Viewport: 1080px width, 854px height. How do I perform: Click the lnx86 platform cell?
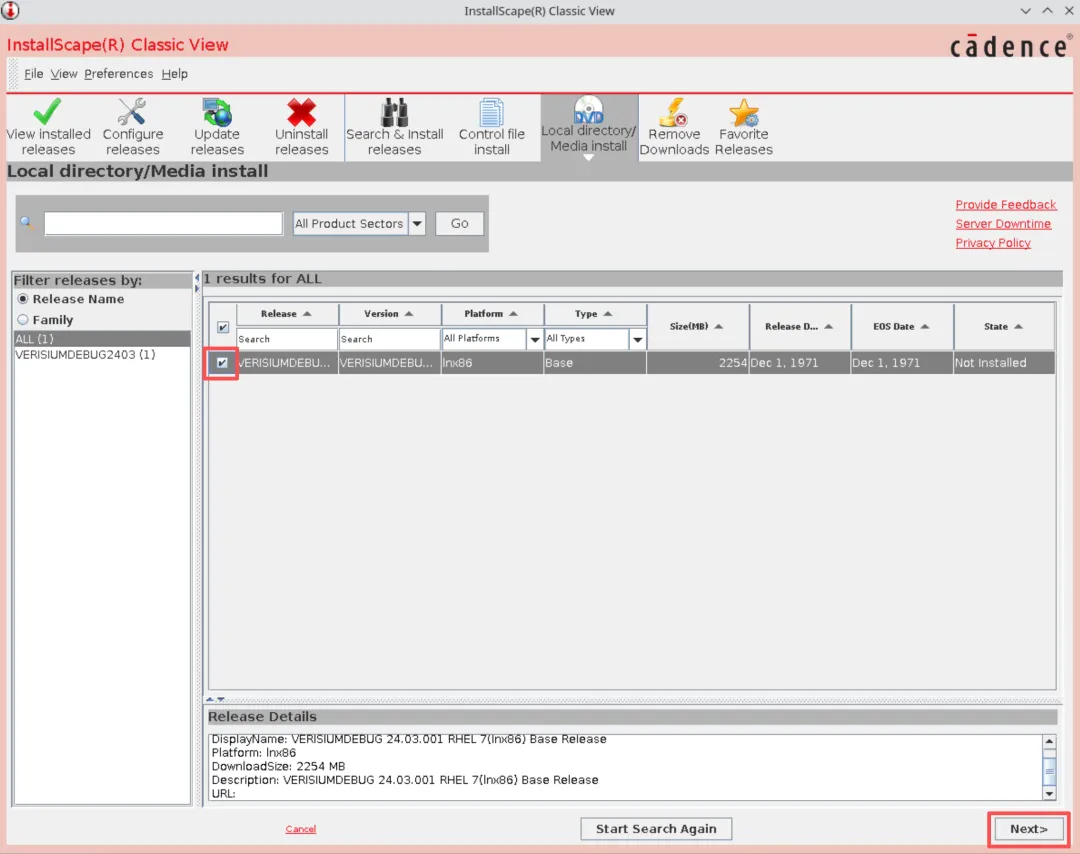pos(492,363)
